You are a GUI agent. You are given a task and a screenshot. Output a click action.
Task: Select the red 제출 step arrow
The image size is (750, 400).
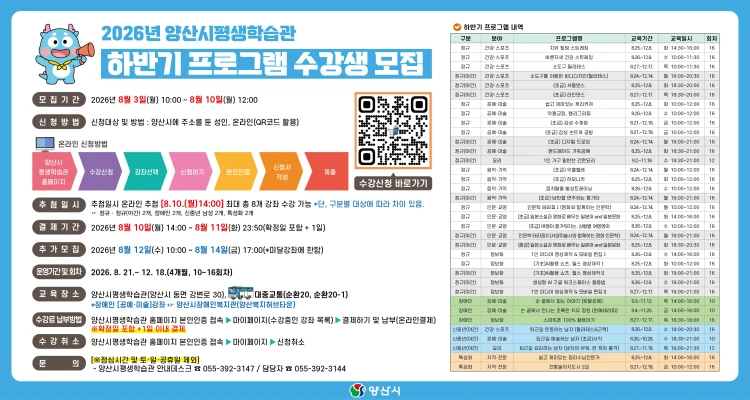327,171
